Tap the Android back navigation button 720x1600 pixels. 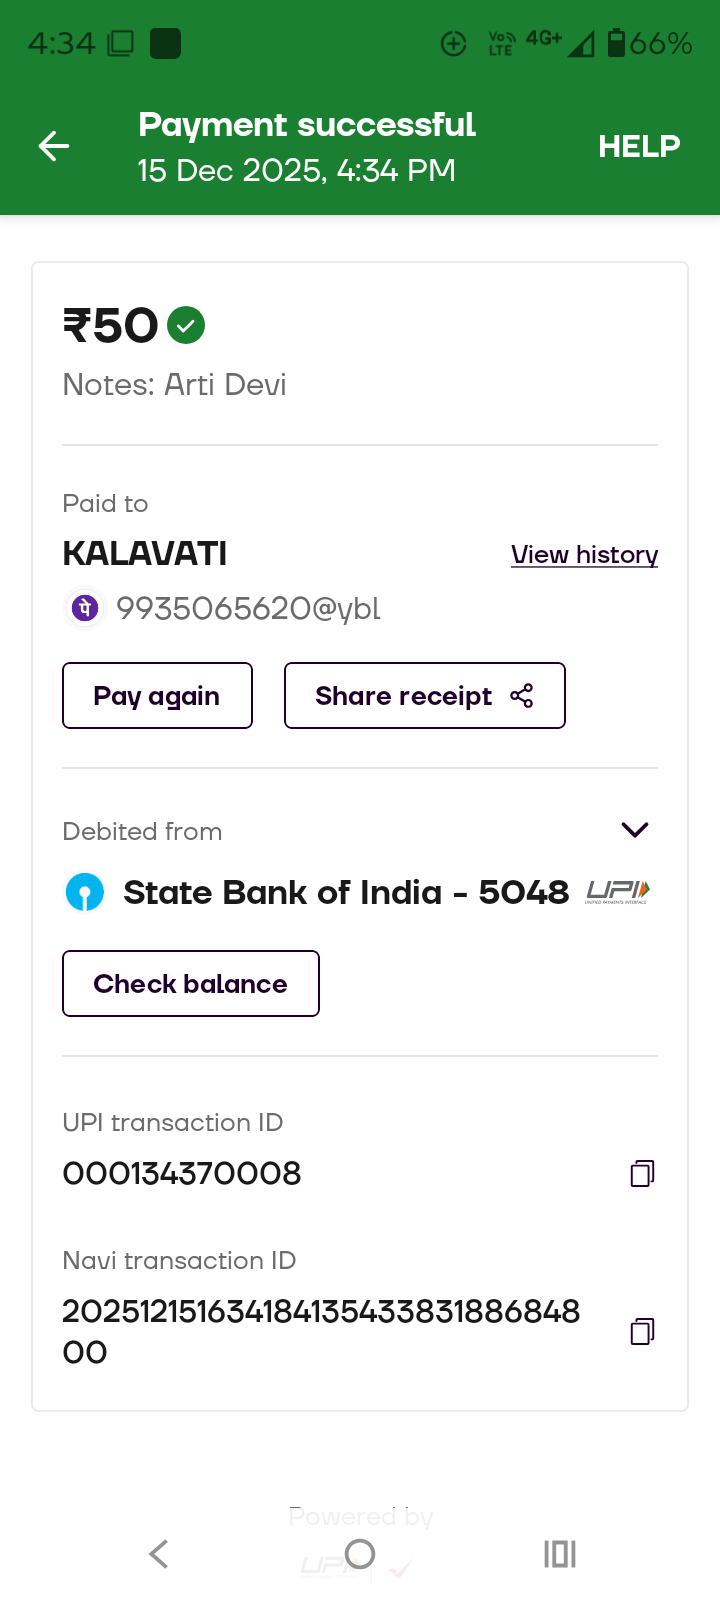pyautogui.click(x=158, y=1554)
